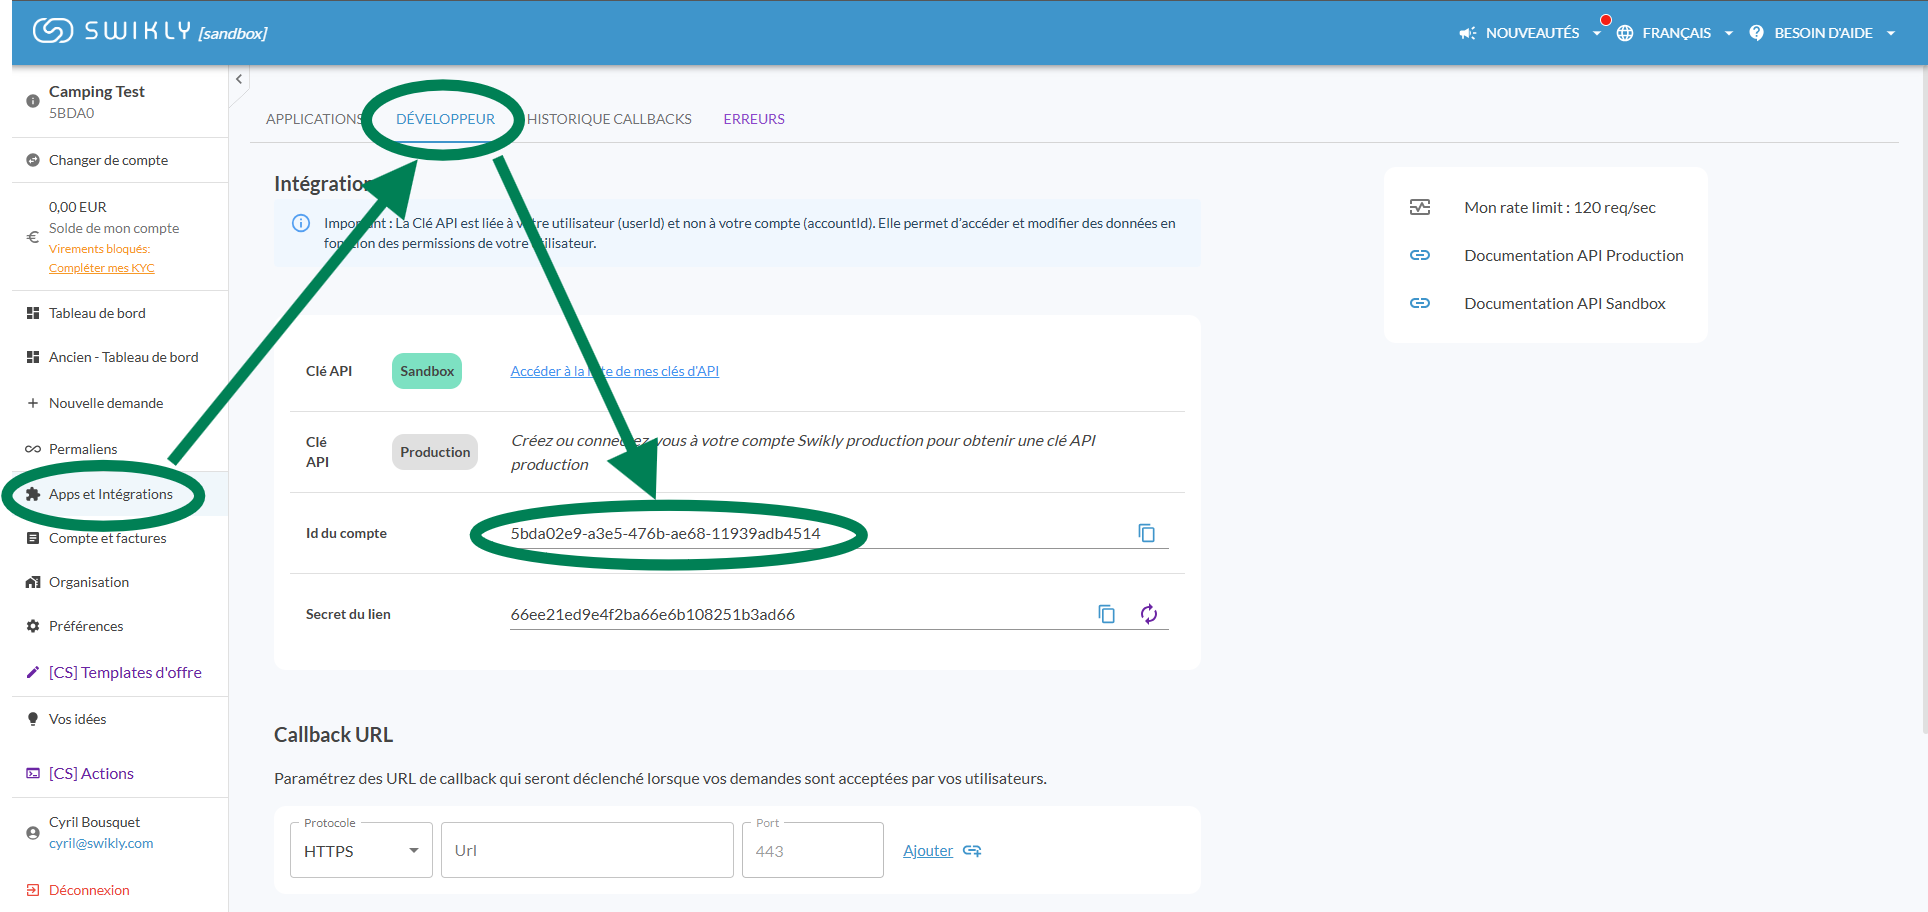Copy the link secret value
This screenshot has height=912, width=1928.
pyautogui.click(x=1106, y=614)
